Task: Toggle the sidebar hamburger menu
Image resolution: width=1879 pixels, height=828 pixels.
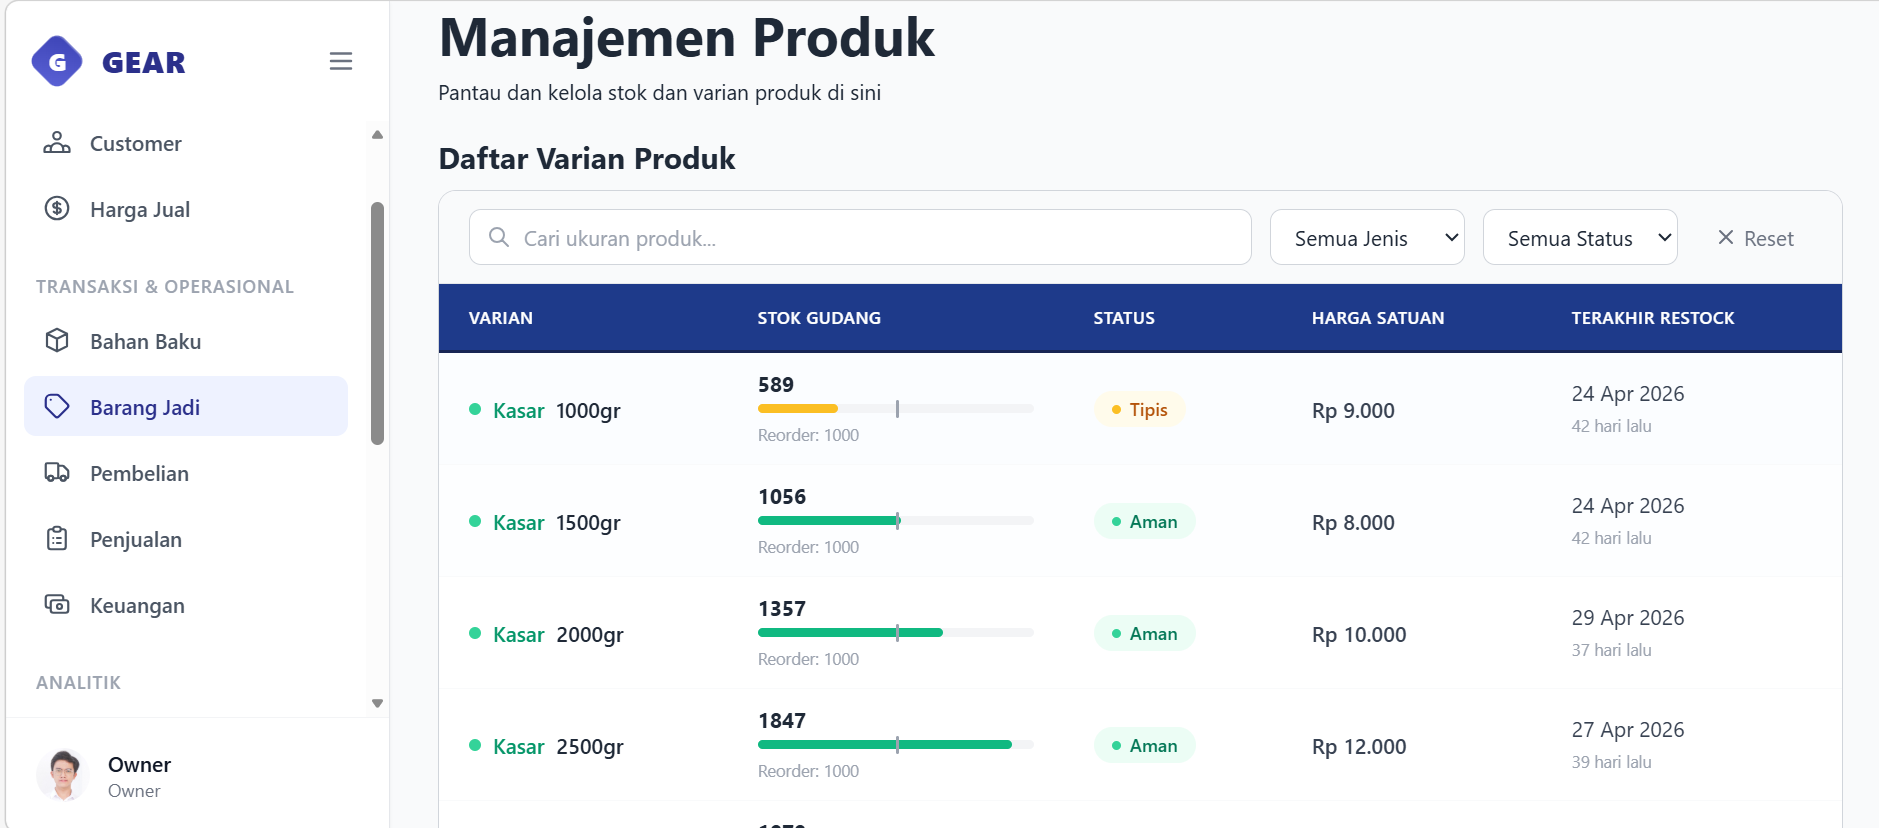Action: (x=341, y=61)
